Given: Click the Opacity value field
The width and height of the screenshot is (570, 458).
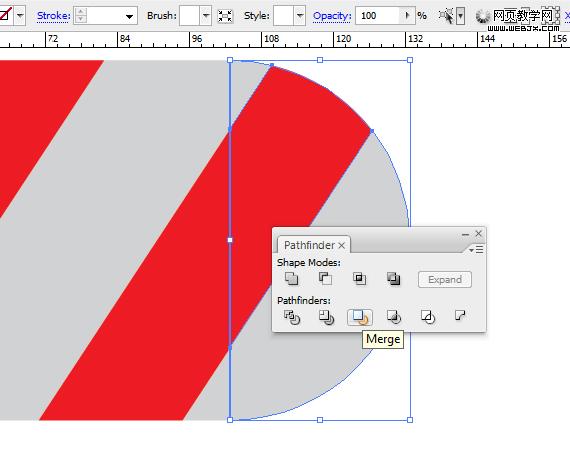Looking at the screenshot, I should 378,16.
